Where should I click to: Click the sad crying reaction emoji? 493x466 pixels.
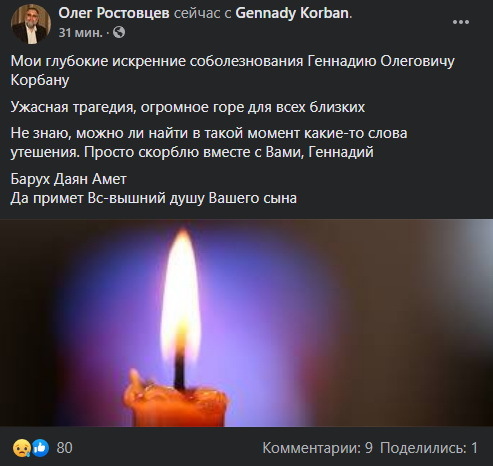coord(21,448)
